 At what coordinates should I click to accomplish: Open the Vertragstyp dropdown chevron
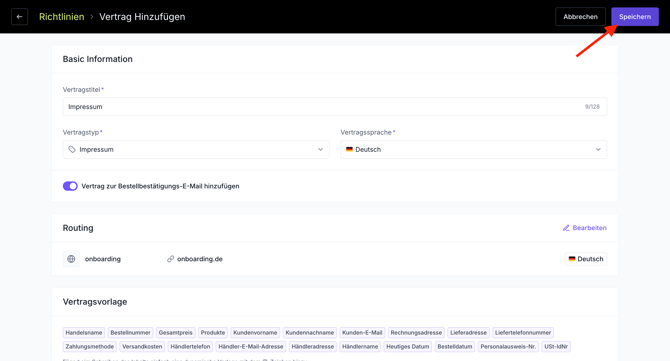320,150
